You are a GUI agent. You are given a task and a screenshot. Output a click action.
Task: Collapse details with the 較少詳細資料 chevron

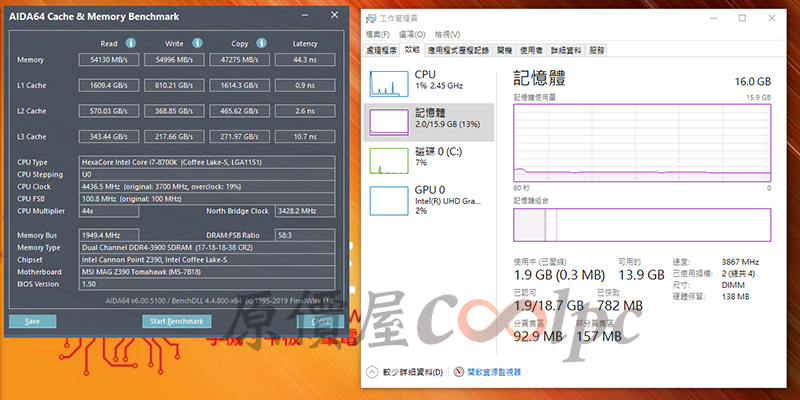372,372
